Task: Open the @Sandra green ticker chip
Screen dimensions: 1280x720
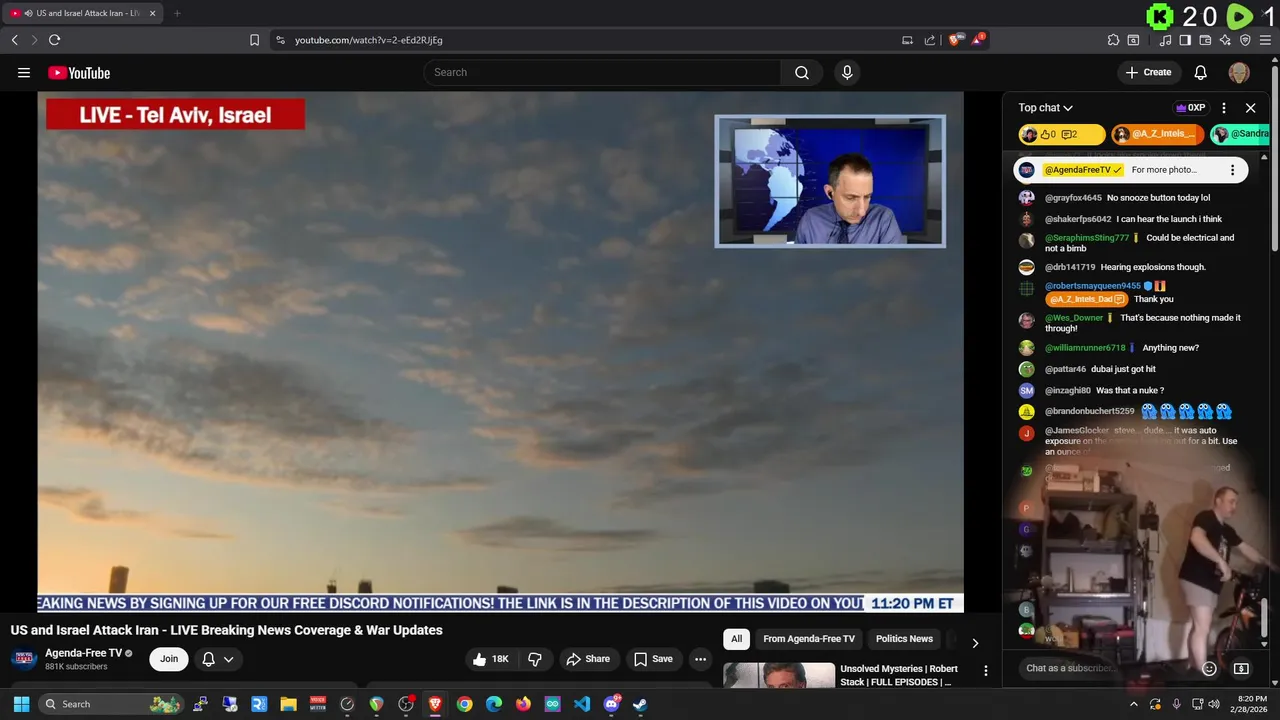Action: (x=1239, y=134)
